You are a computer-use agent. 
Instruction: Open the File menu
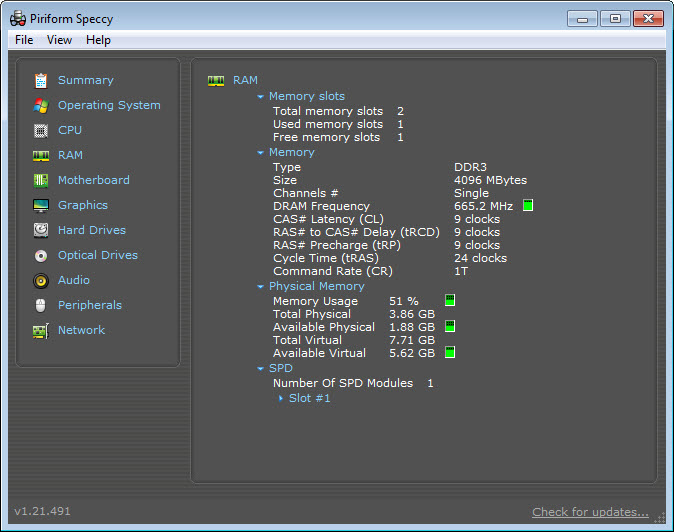24,40
